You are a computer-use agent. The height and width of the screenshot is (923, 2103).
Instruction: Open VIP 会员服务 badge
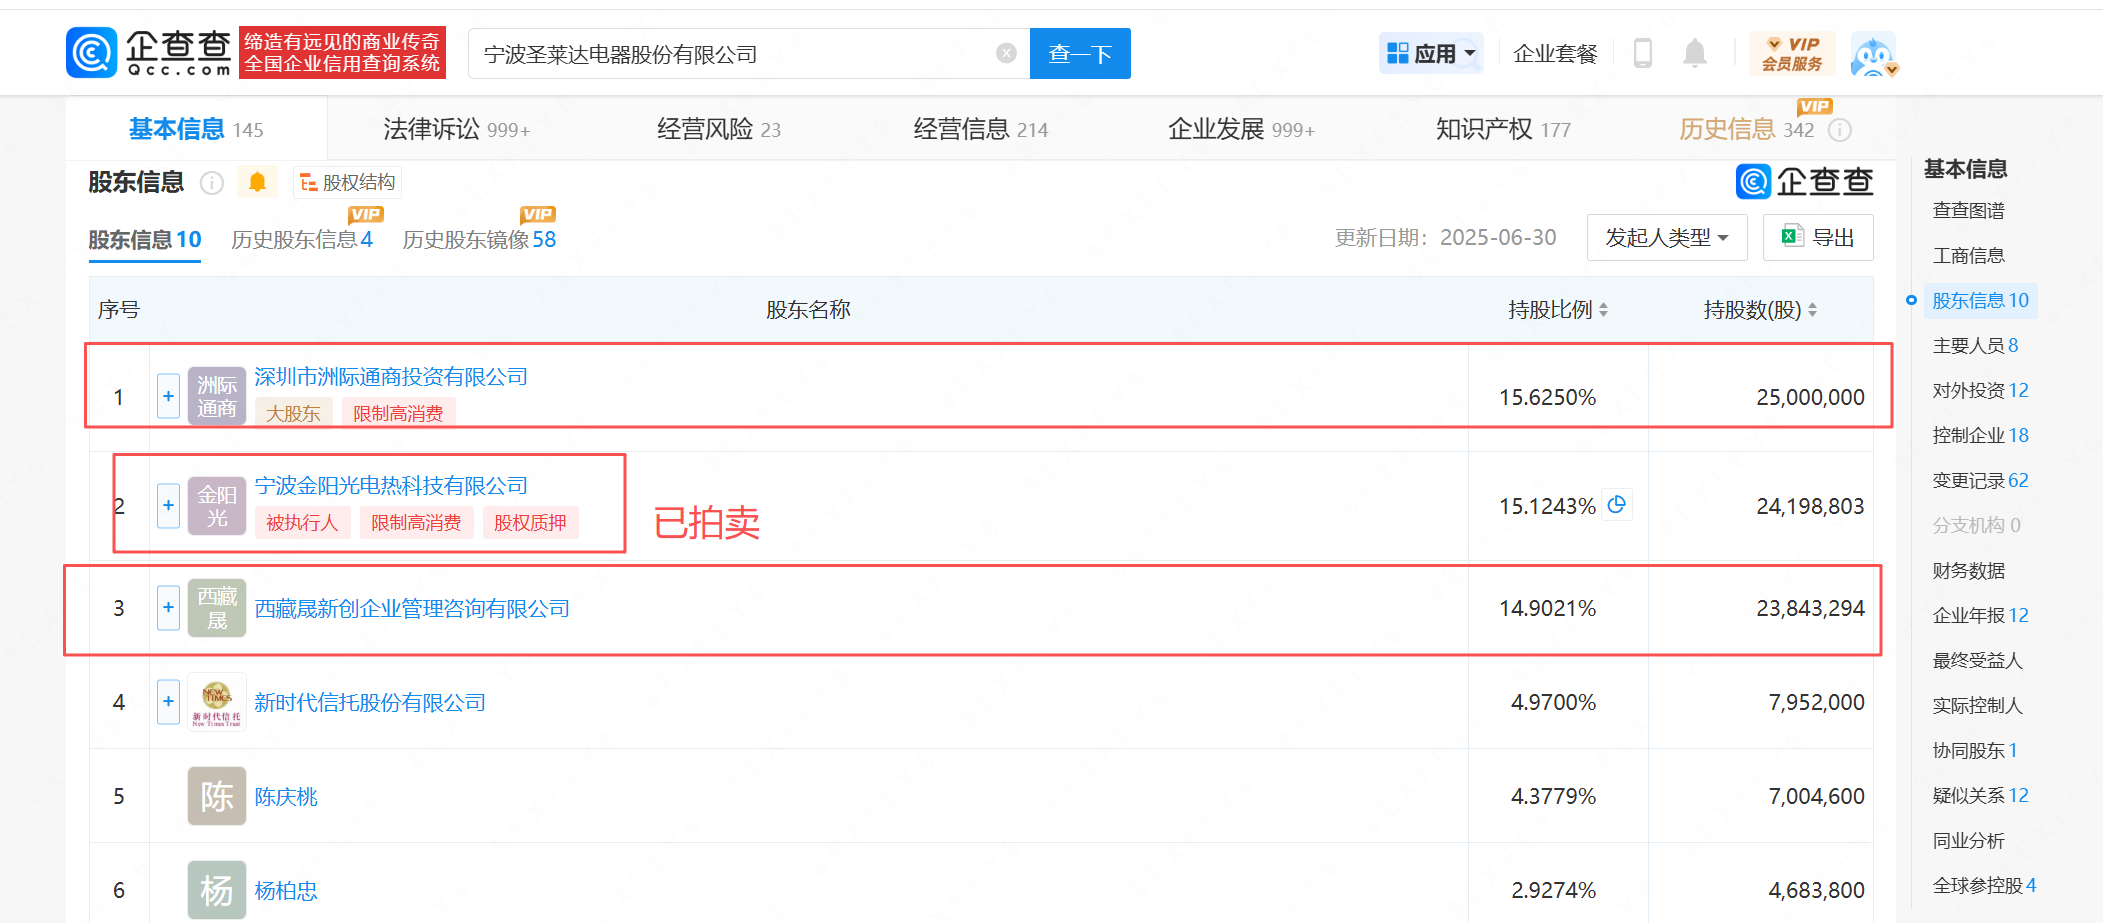pos(1792,53)
